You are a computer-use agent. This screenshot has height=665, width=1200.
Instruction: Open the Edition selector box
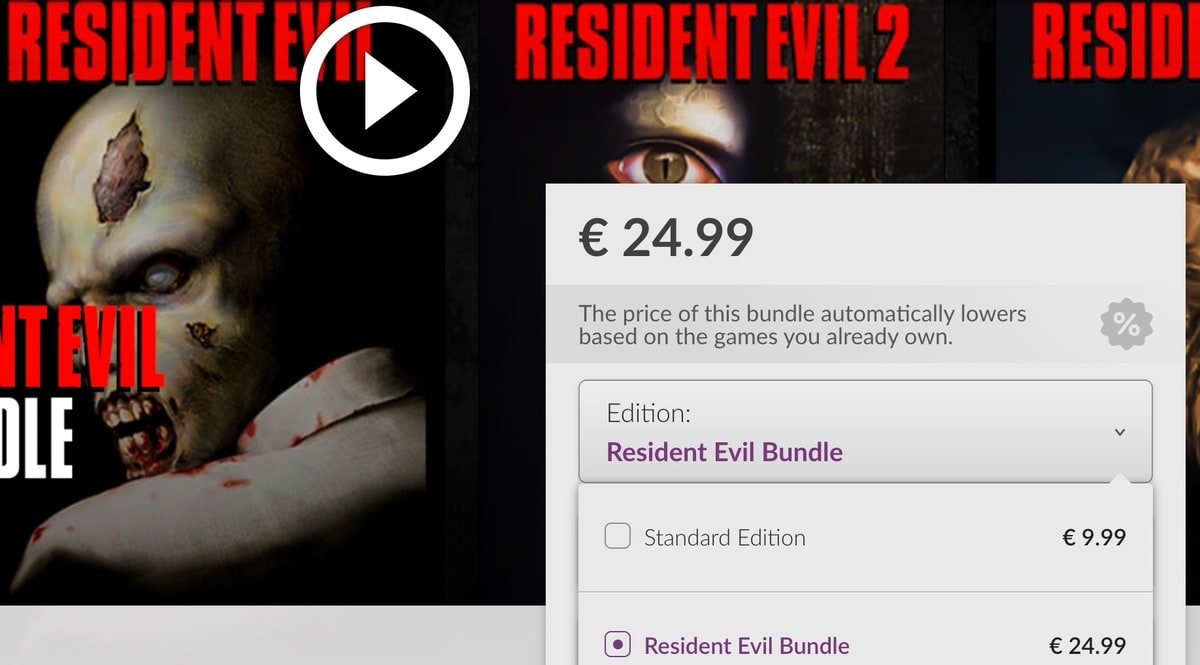[865, 431]
